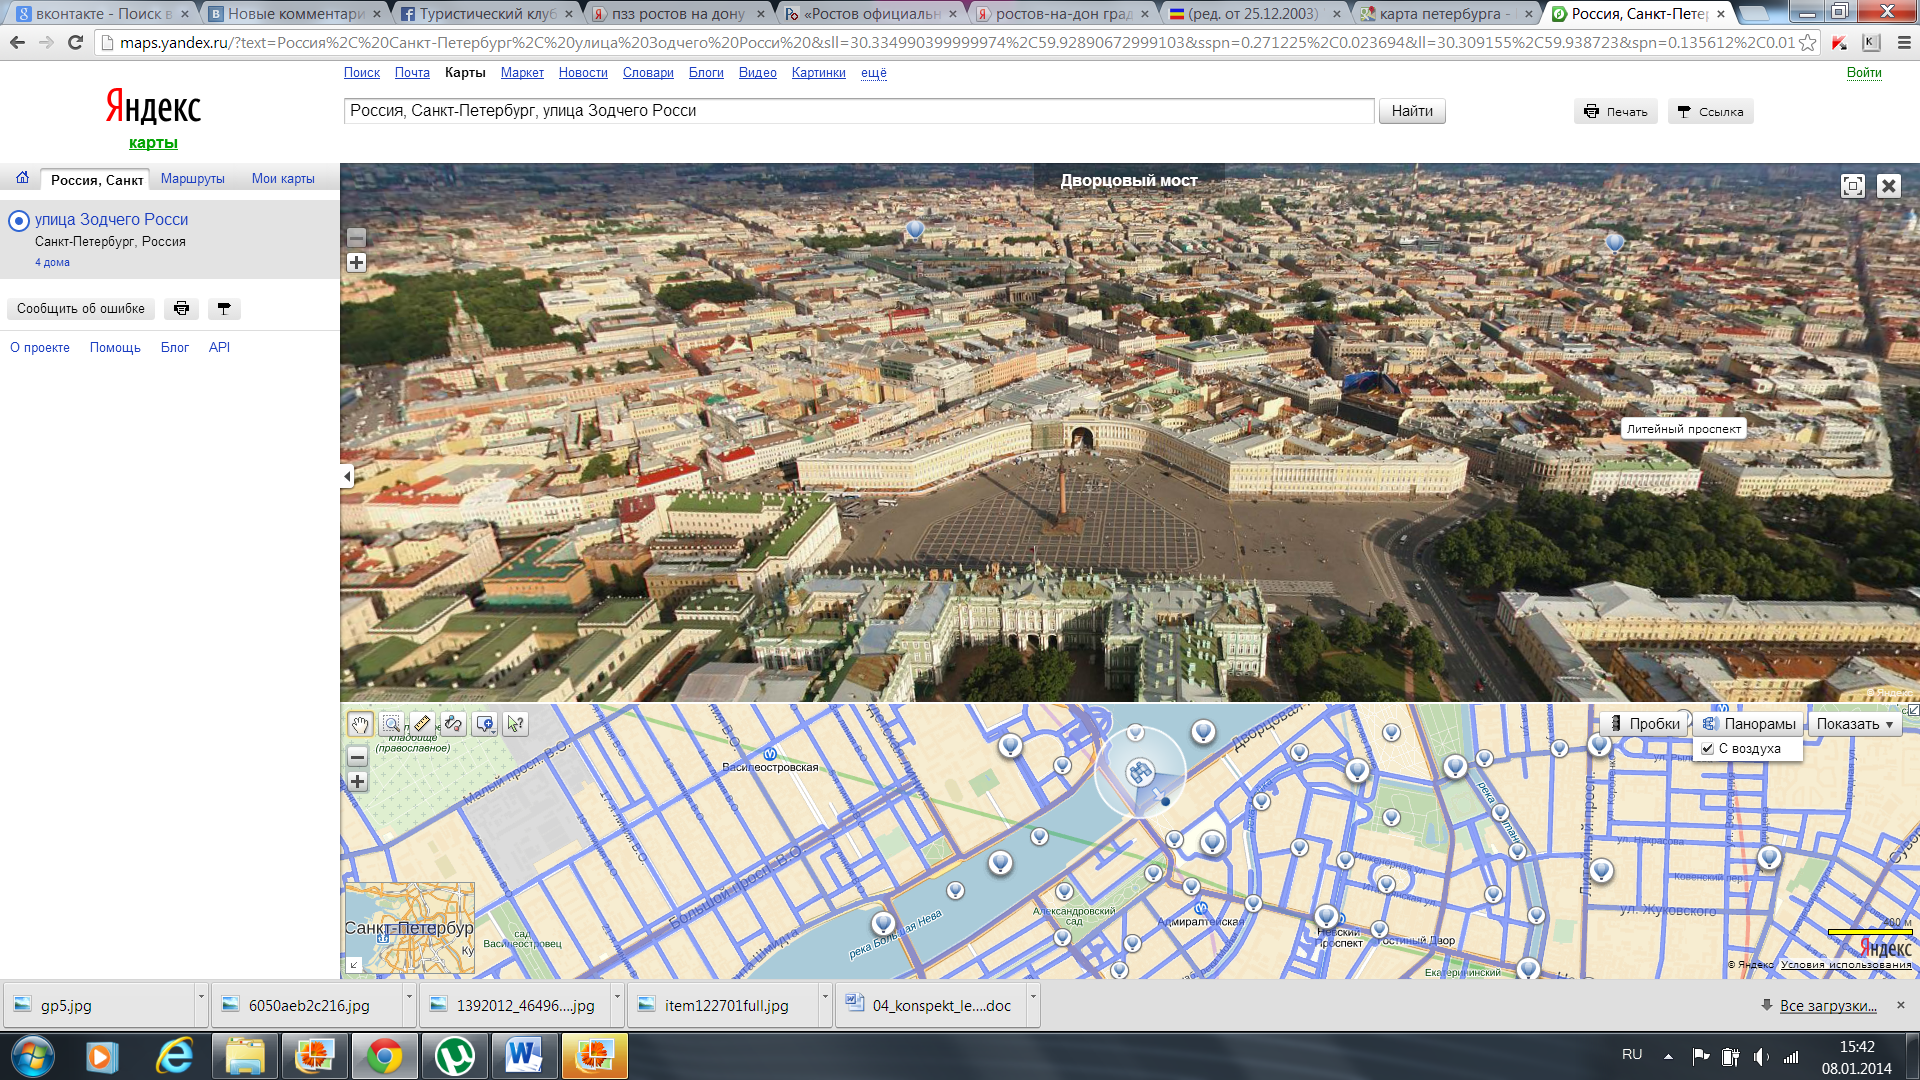Click the Найти search button
The width and height of the screenshot is (1920, 1080).
tap(1412, 111)
